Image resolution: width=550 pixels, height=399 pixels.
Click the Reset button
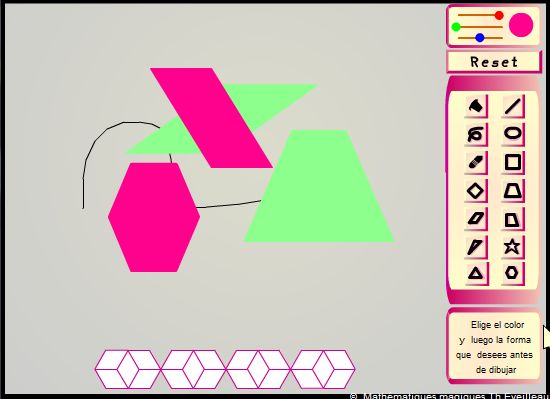coord(494,62)
